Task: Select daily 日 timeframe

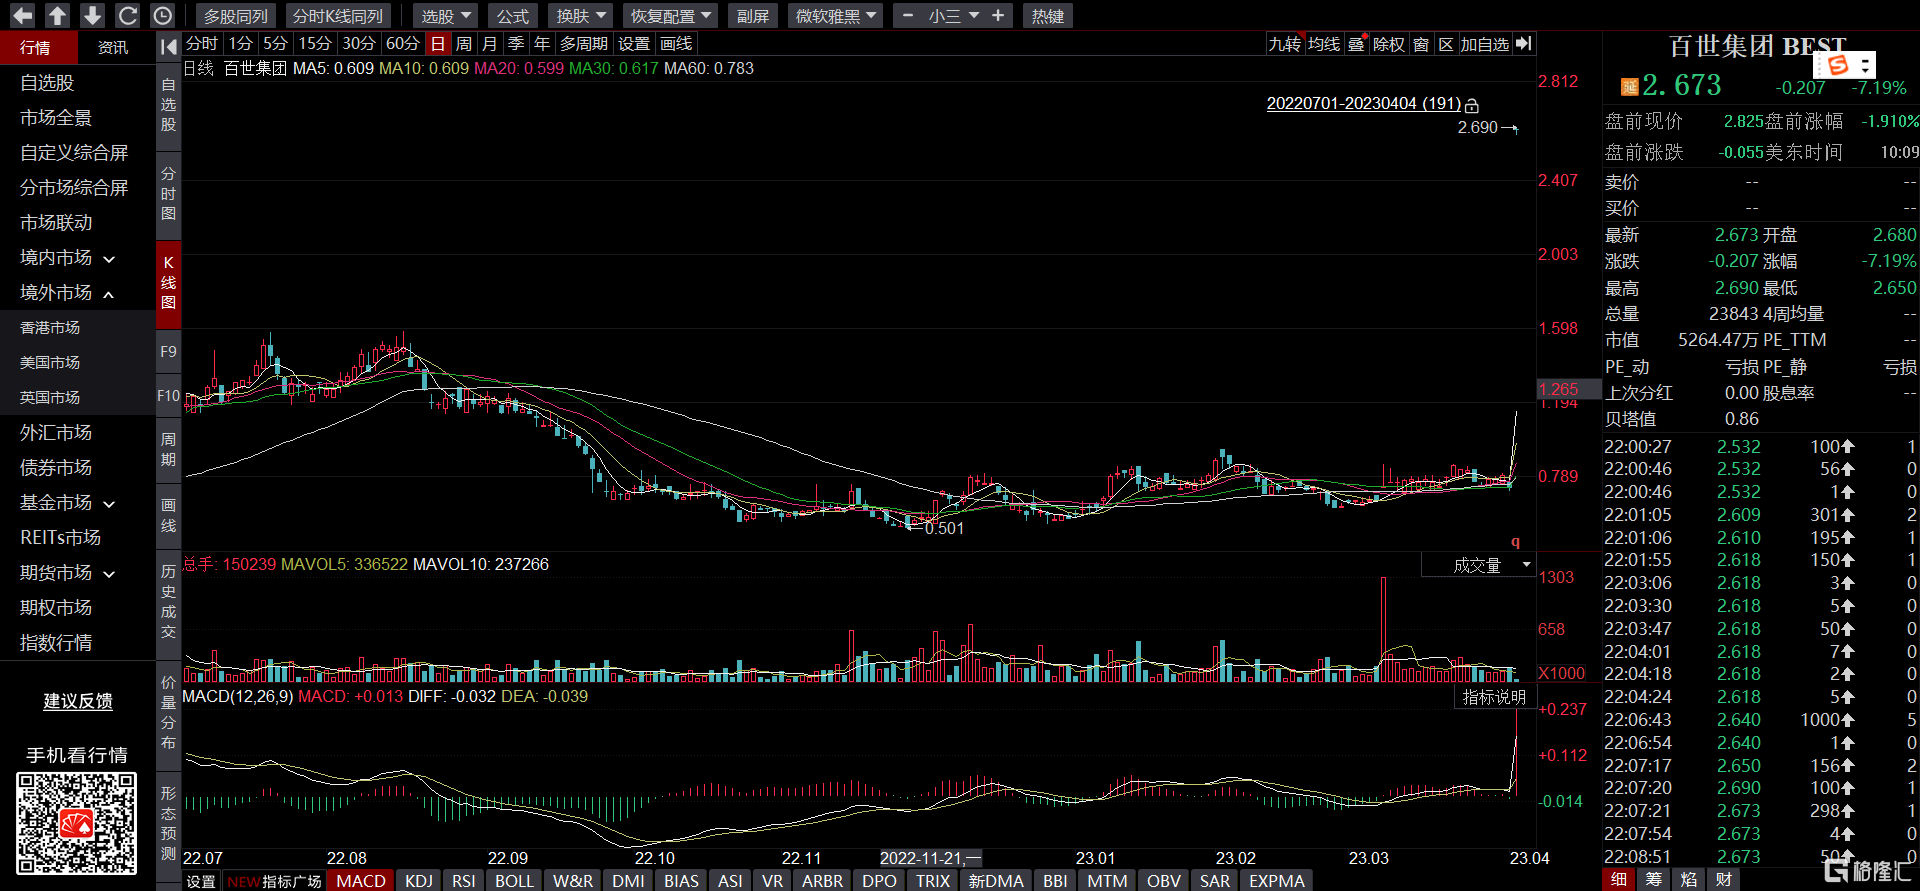Action: [x=437, y=44]
